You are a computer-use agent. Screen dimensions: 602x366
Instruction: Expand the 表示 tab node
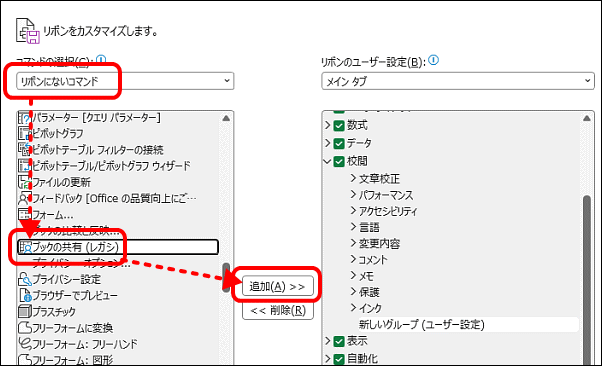click(327, 341)
